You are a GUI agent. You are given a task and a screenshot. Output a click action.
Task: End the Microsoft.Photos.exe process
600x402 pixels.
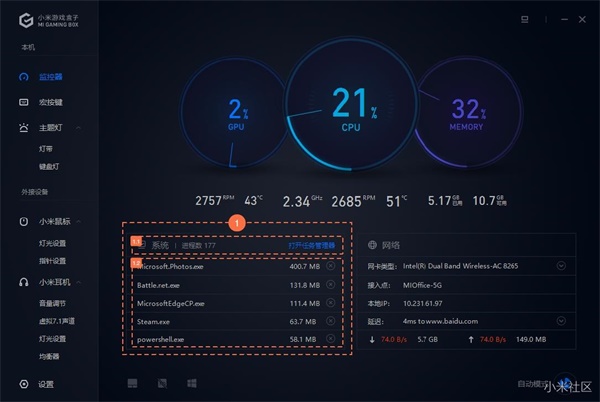(330, 265)
